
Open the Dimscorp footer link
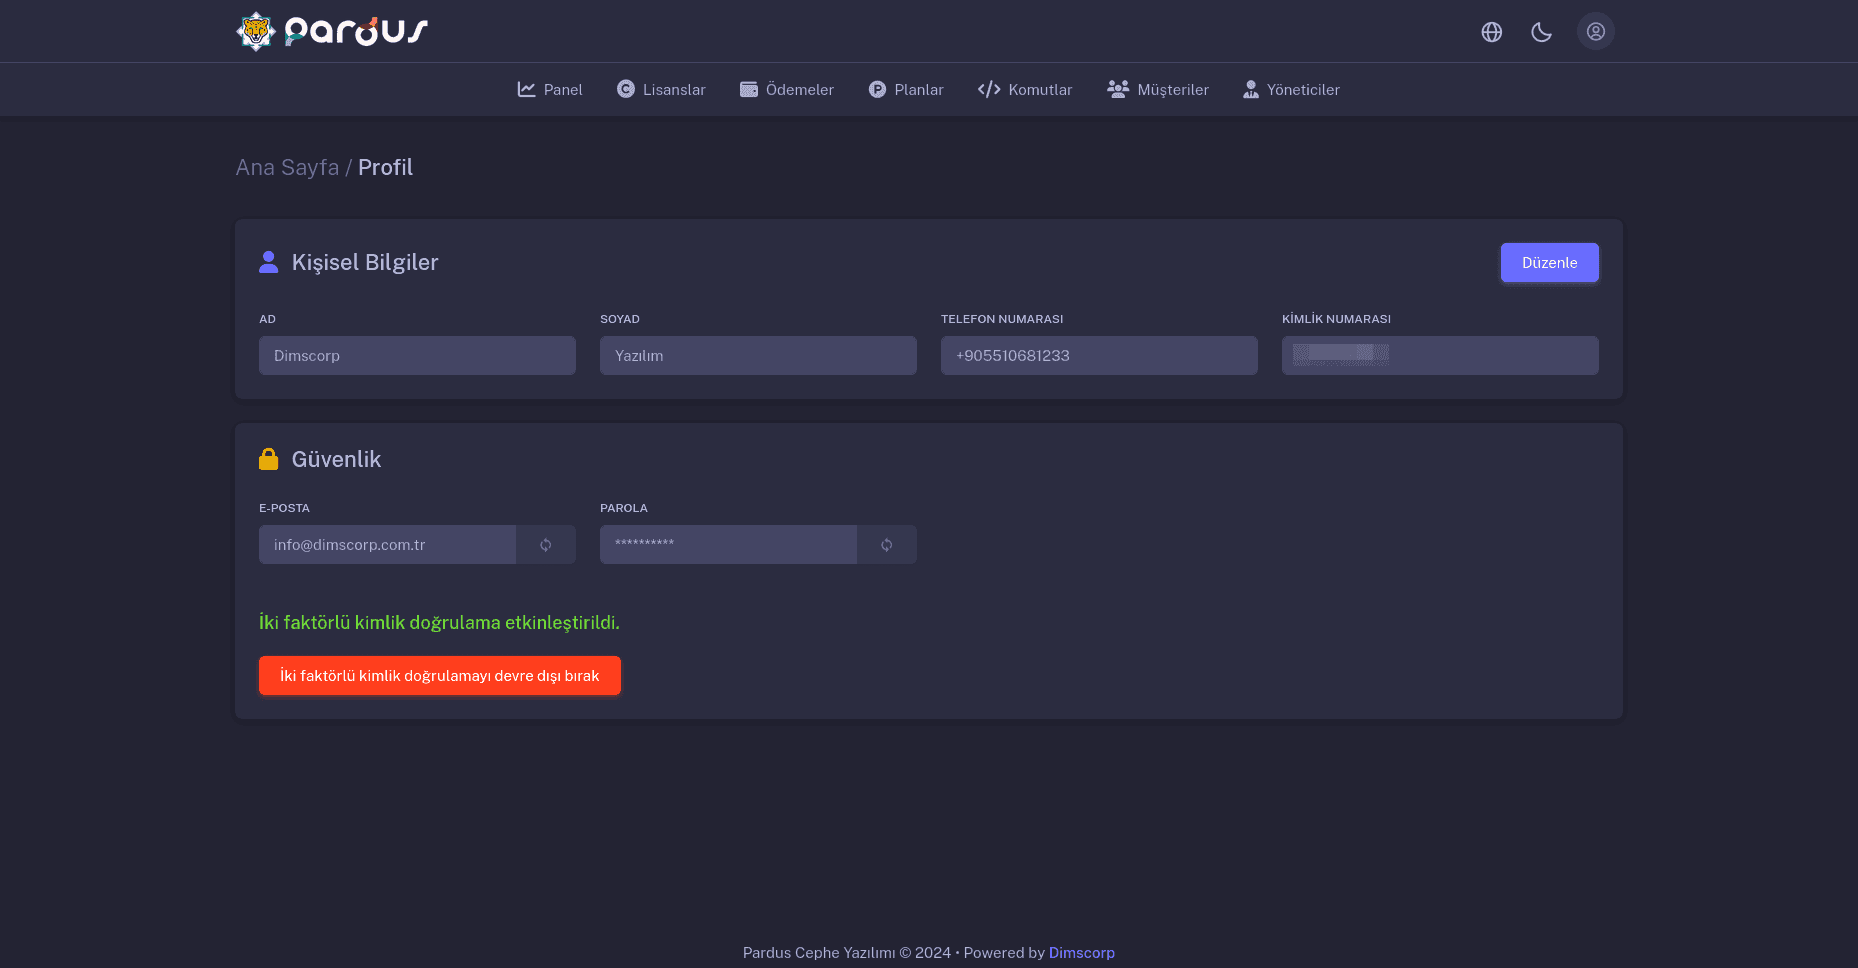click(x=1081, y=953)
